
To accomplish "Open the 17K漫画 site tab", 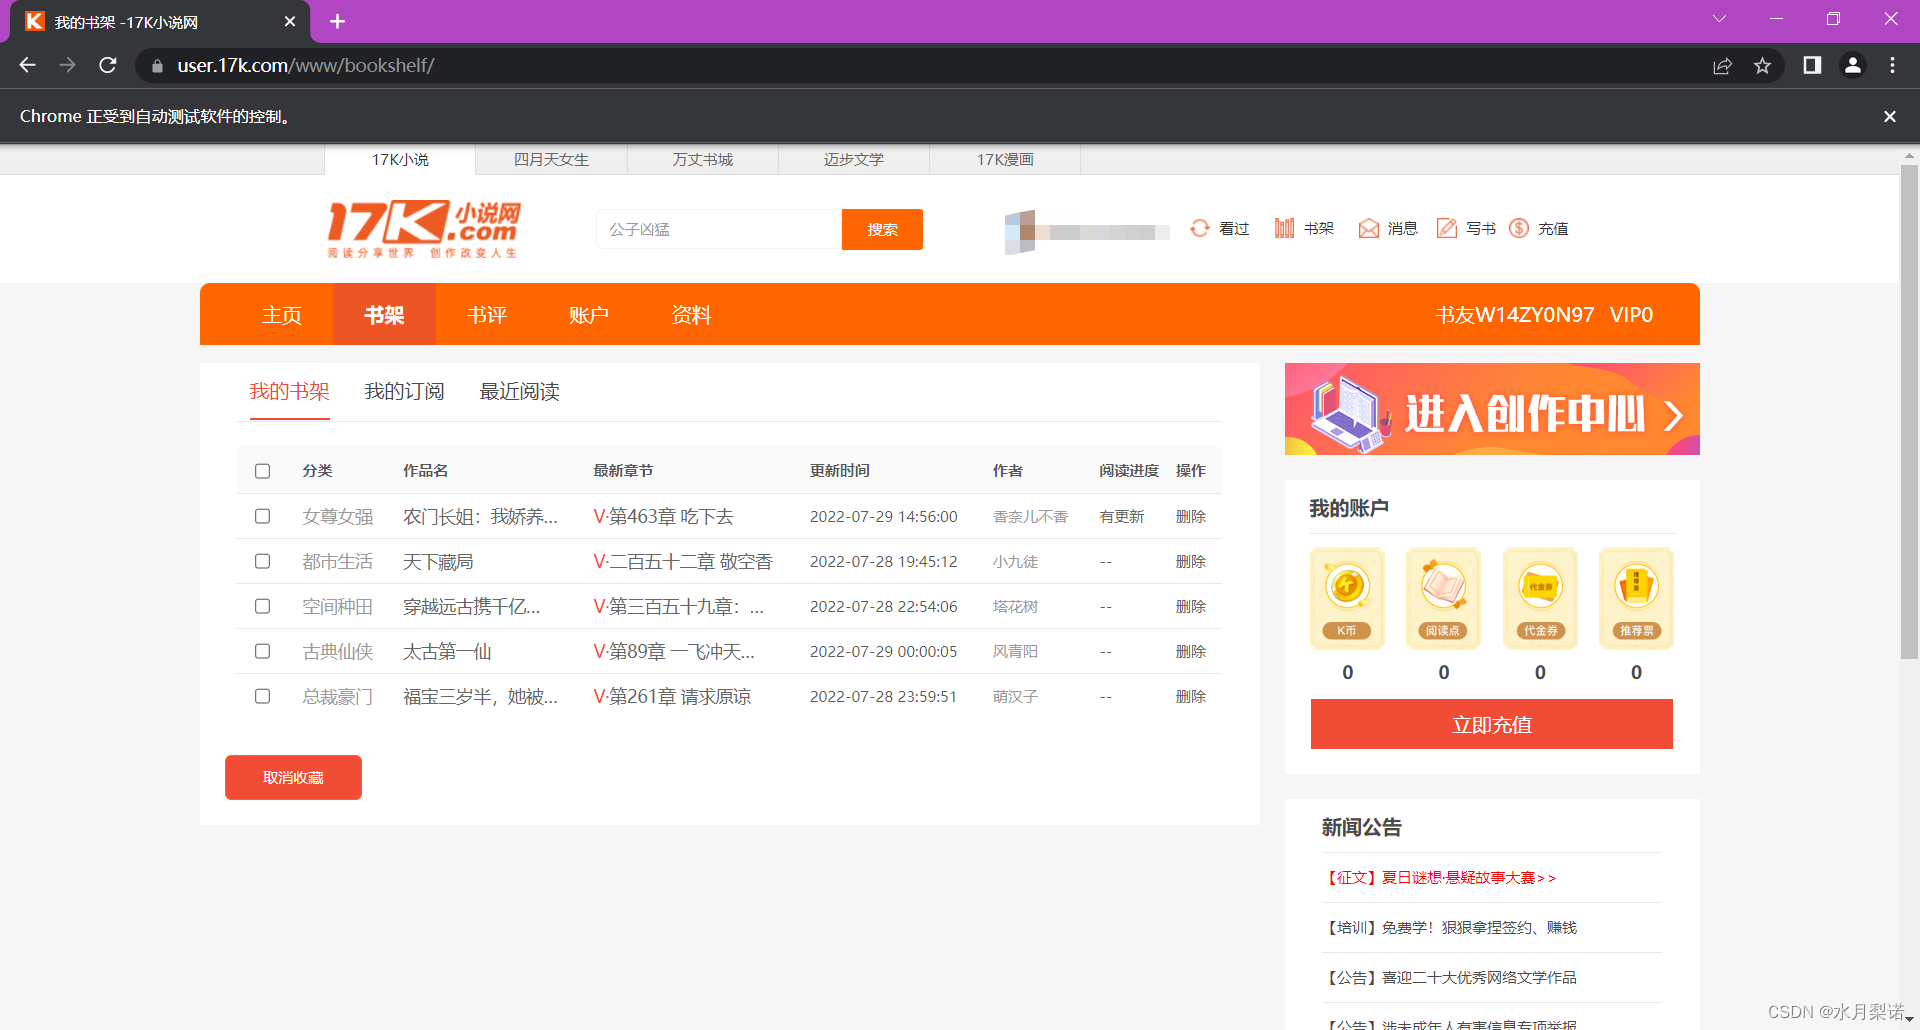I will [x=1005, y=160].
